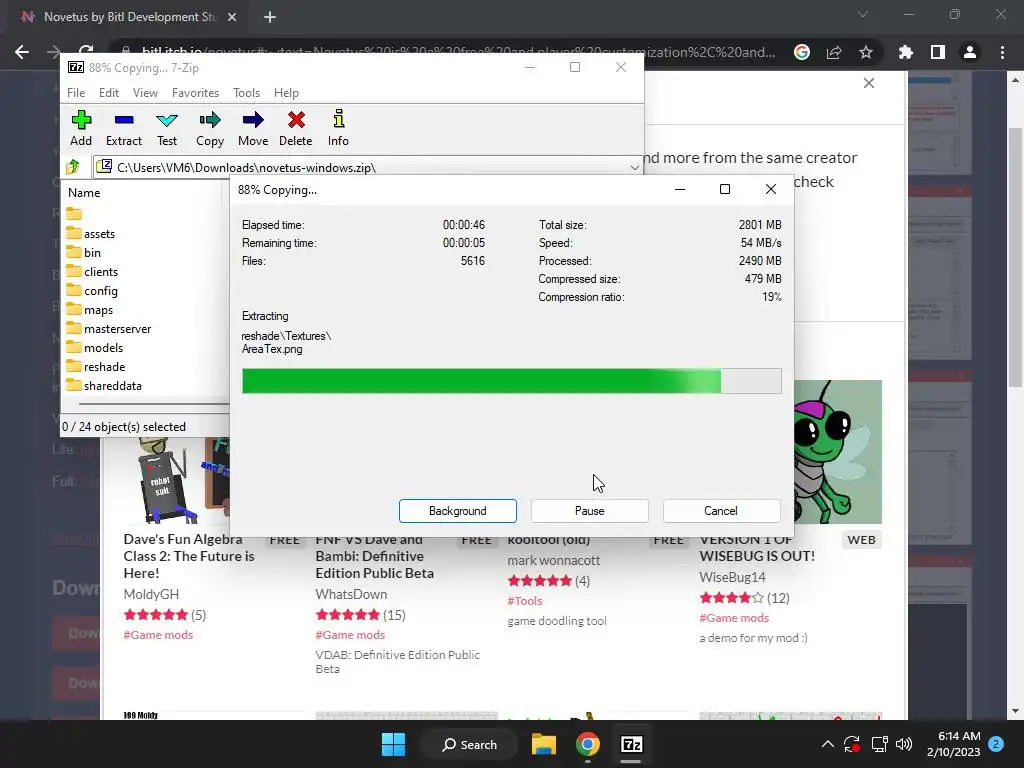Select the Novetus browser tab
This screenshot has width=1024, height=768.
[128, 17]
